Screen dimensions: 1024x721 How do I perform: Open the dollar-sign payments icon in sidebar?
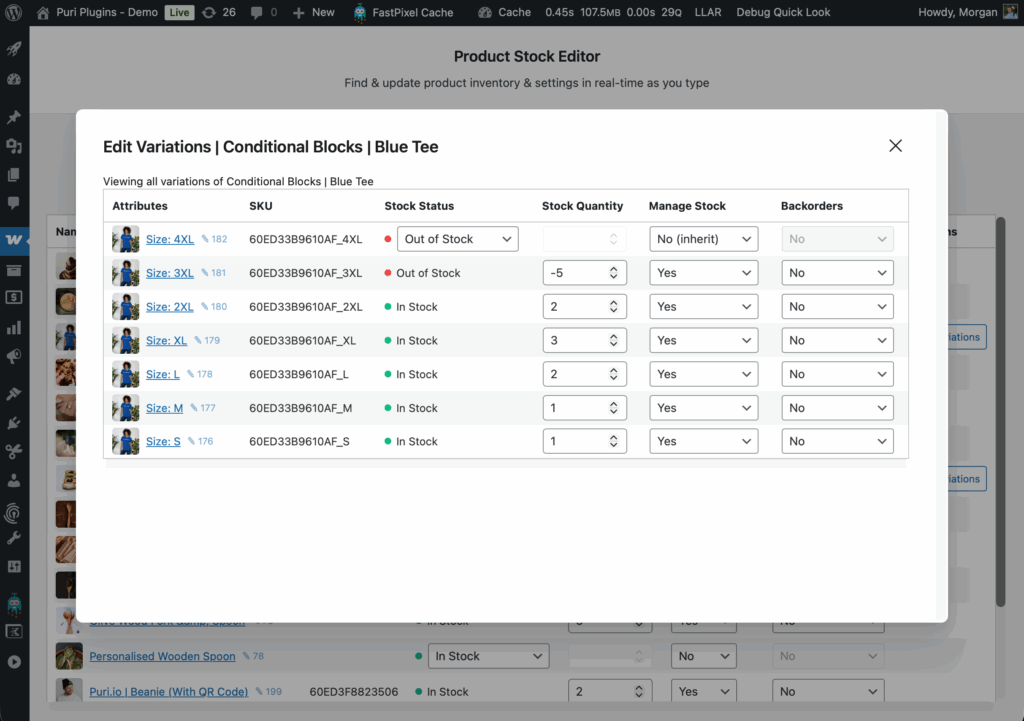click(14, 296)
